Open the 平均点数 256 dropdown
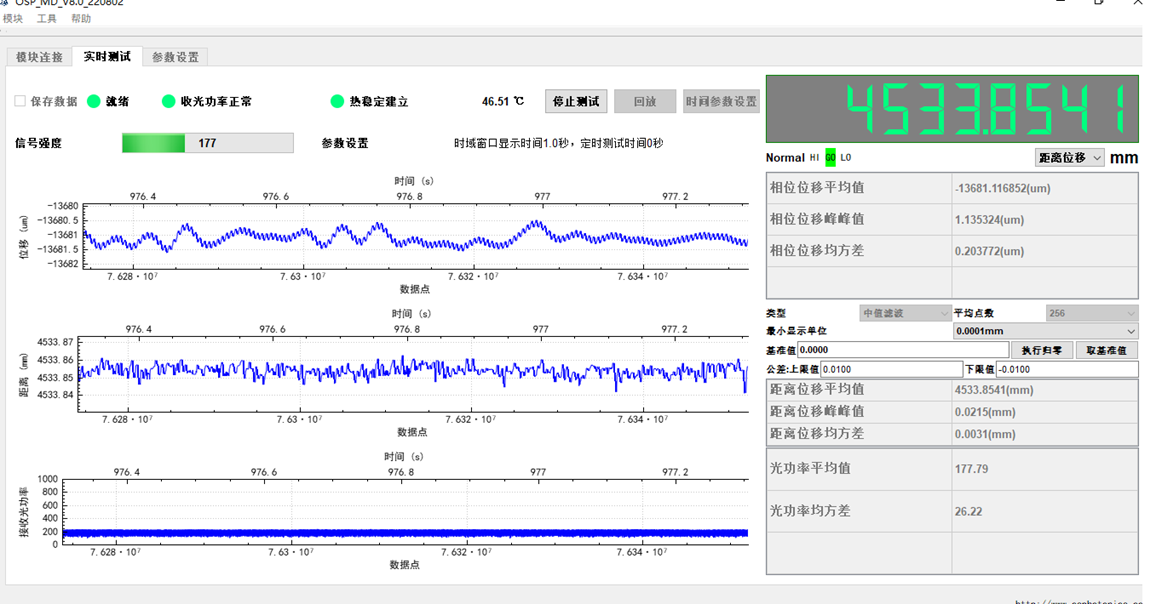The height and width of the screenshot is (604, 1156). [1091, 313]
